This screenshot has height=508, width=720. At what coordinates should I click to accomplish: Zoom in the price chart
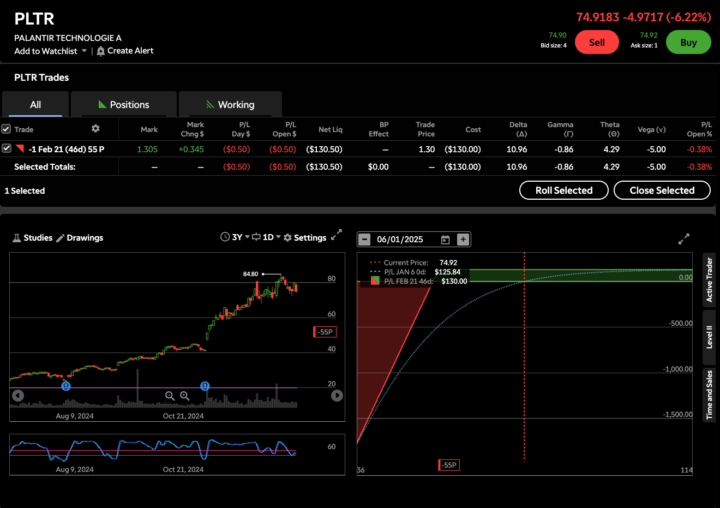184,395
